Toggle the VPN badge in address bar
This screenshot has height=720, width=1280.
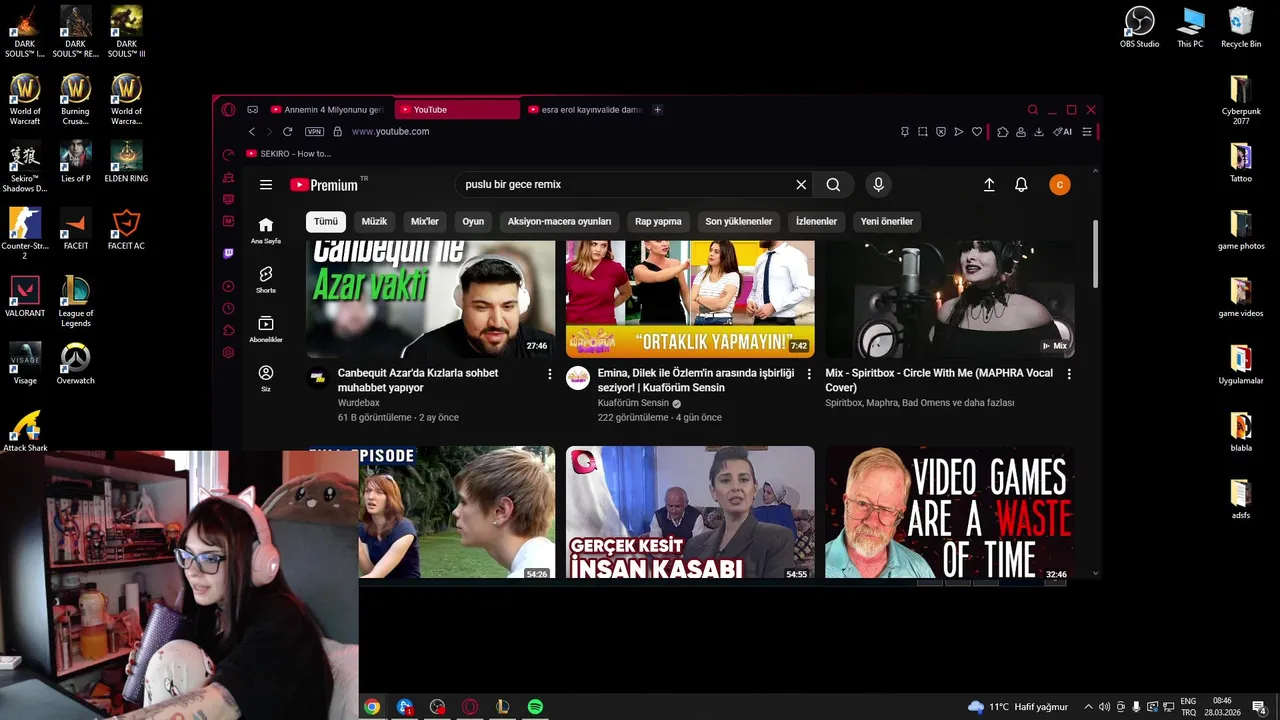click(x=314, y=132)
